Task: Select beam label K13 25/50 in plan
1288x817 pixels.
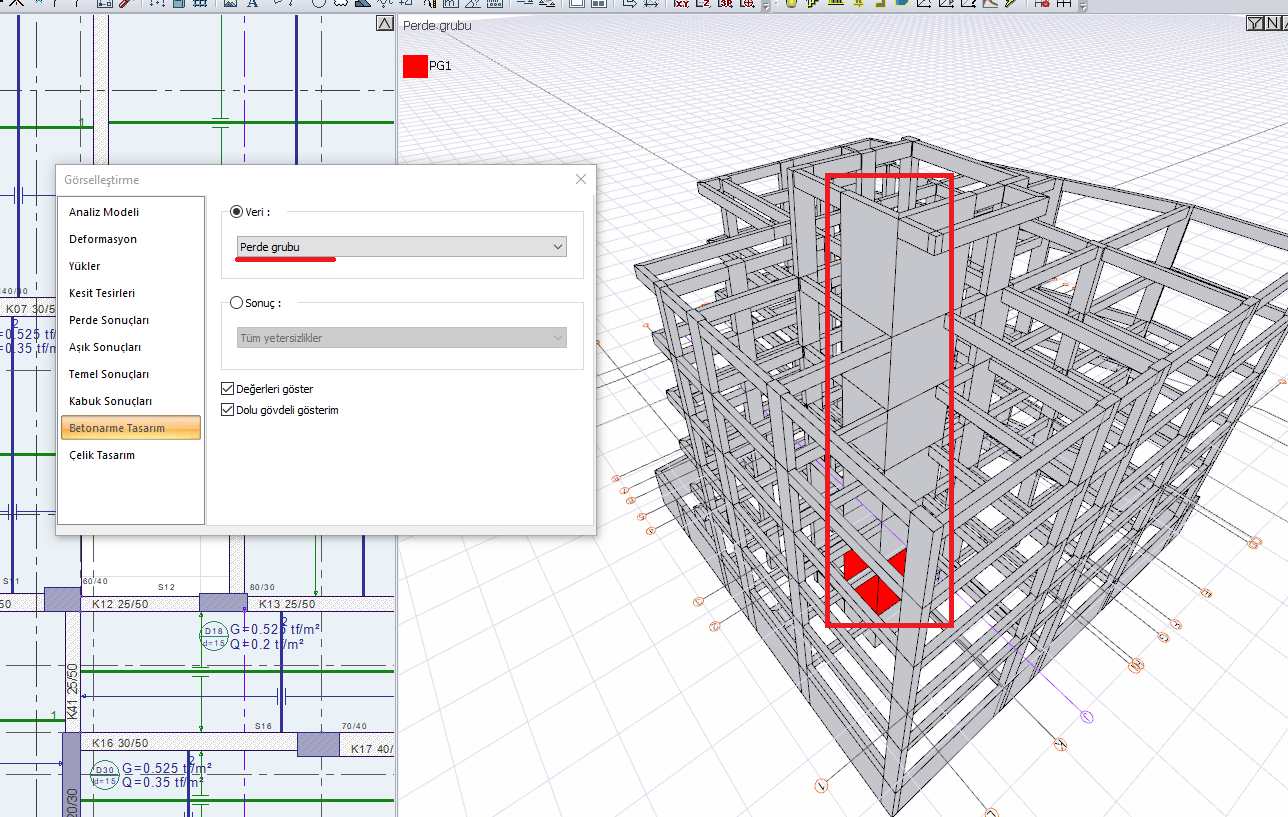Action: (x=287, y=604)
